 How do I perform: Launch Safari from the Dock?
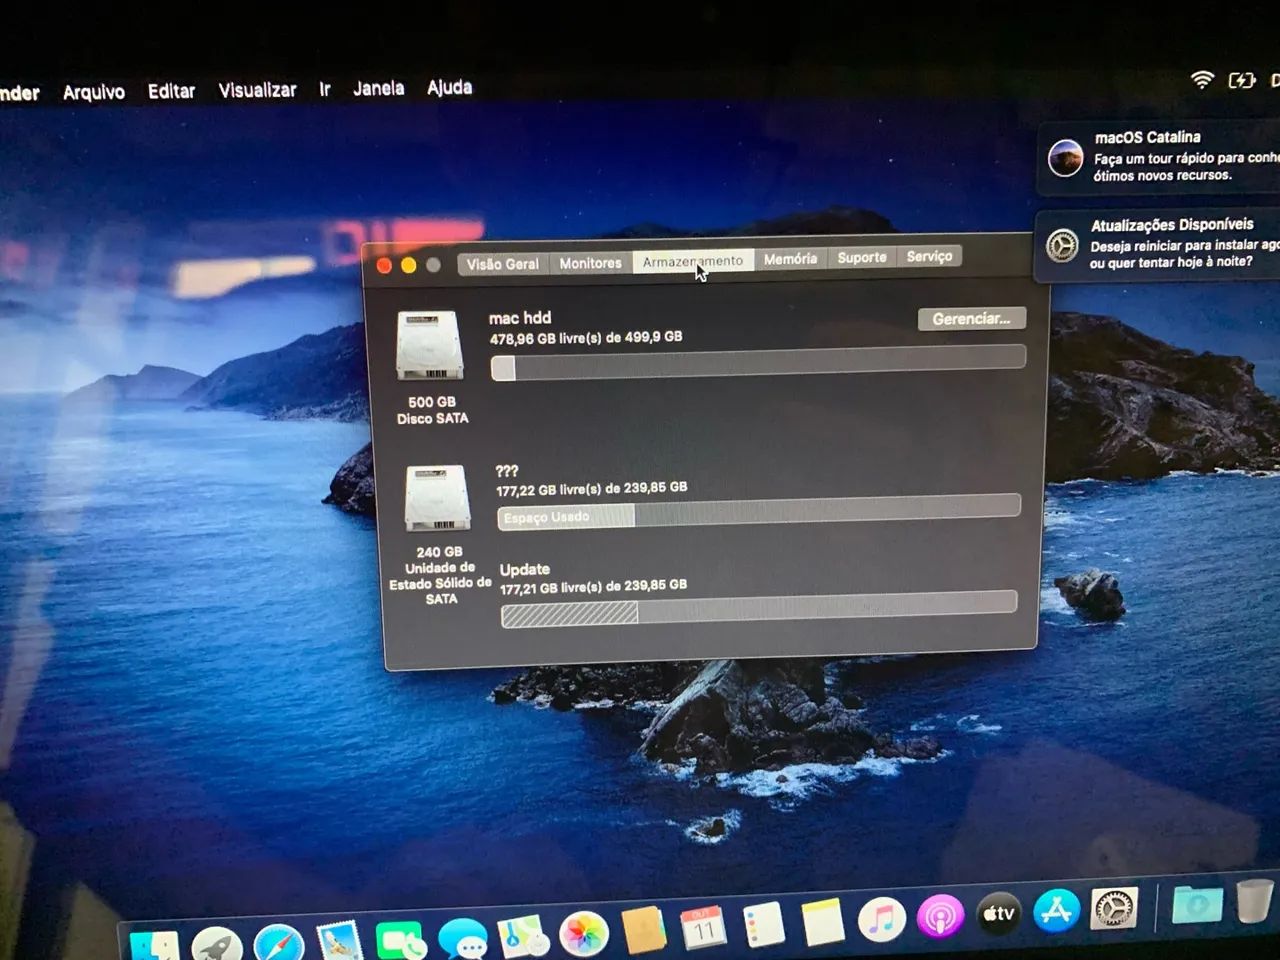[278, 943]
